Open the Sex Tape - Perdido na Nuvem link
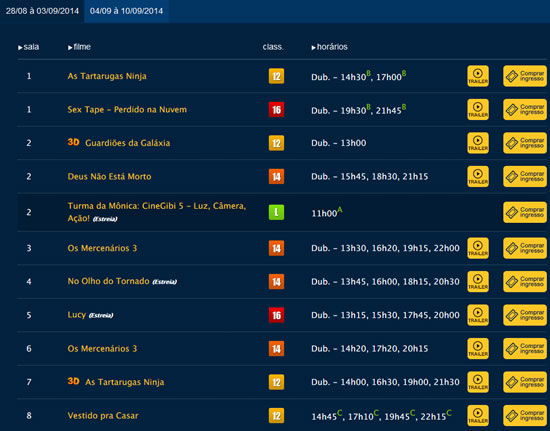Screen dimensions: 550x431 (127, 109)
